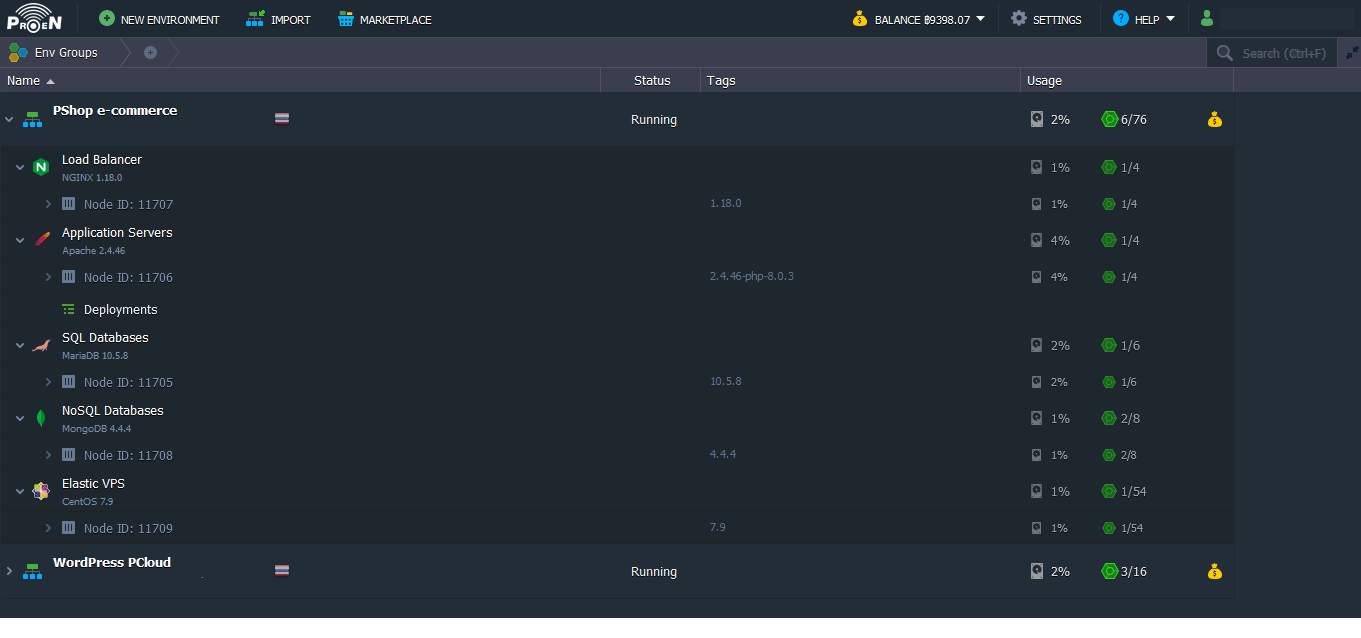Click the Elastic VPS 1/54 cloudlets value
The width and height of the screenshot is (1361, 638).
(1132, 491)
